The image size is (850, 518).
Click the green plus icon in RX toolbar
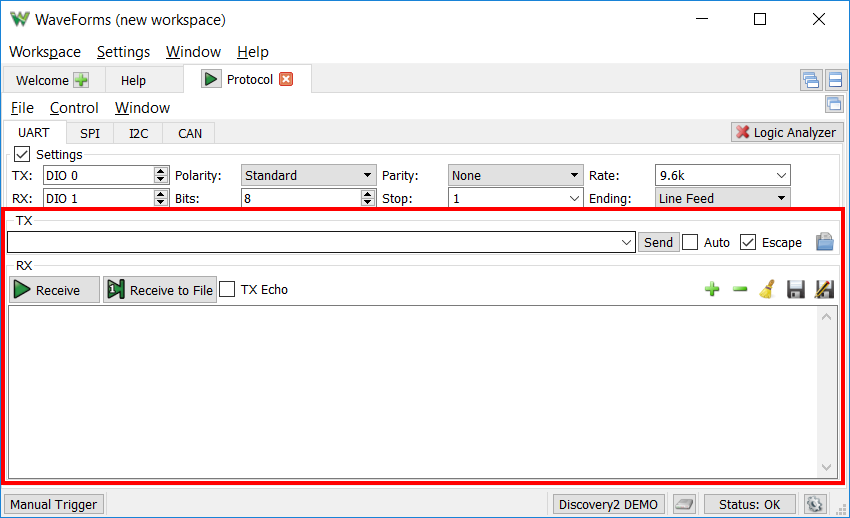click(712, 289)
